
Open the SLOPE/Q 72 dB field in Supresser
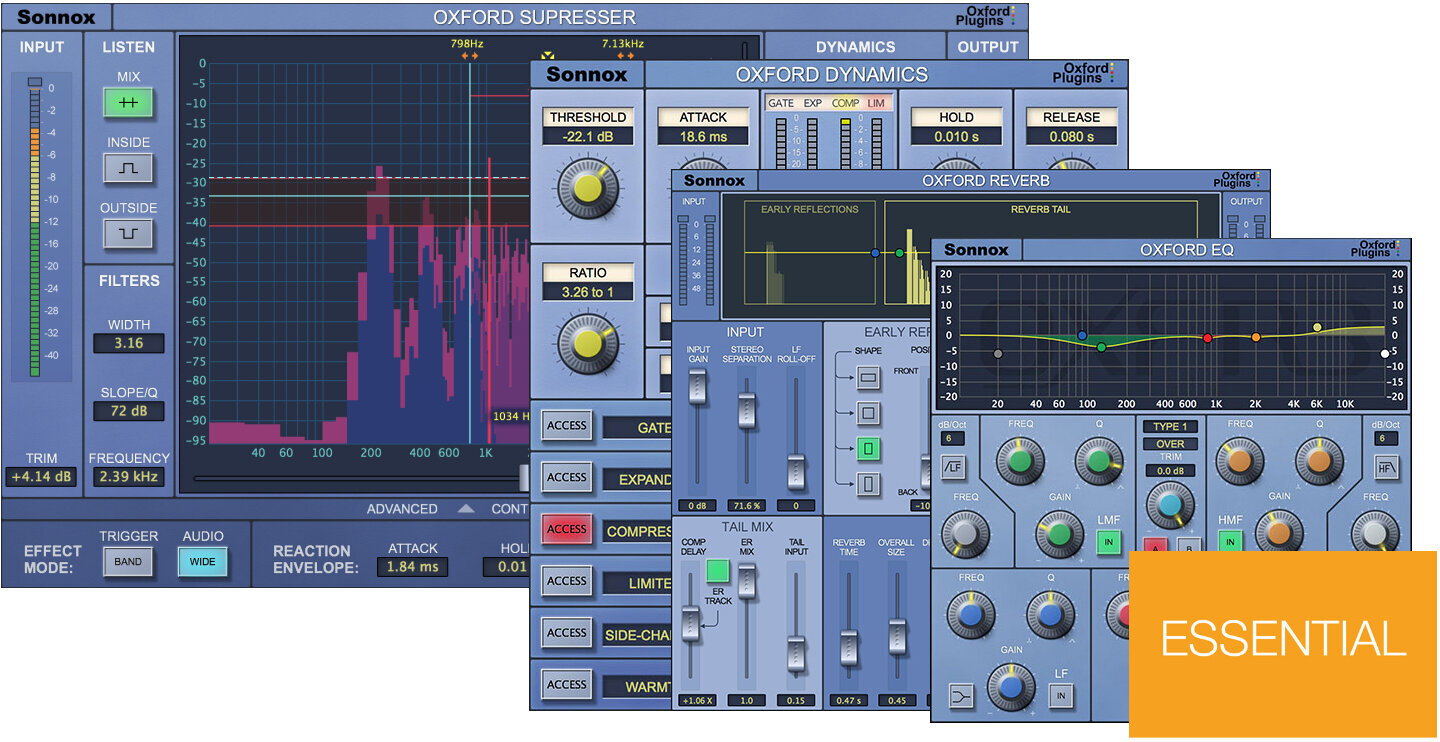pyautogui.click(x=129, y=411)
